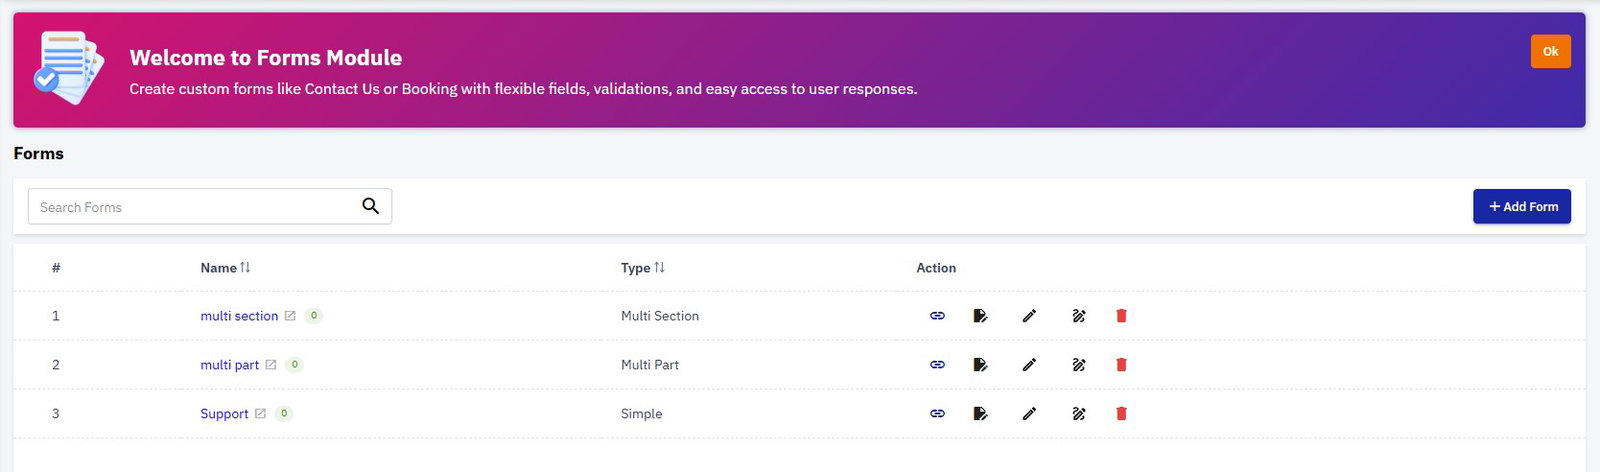Open the multi section form link
This screenshot has height=472, width=1600.
pos(239,316)
